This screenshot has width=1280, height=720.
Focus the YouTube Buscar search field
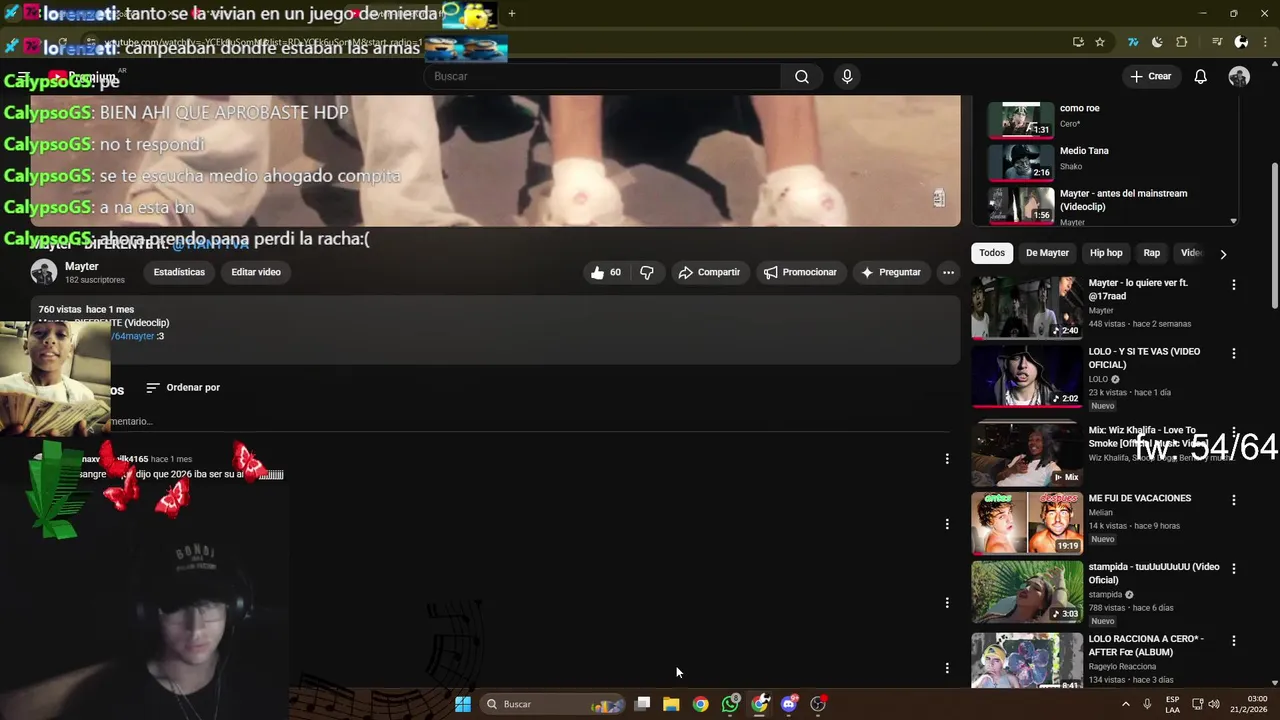pos(602,77)
